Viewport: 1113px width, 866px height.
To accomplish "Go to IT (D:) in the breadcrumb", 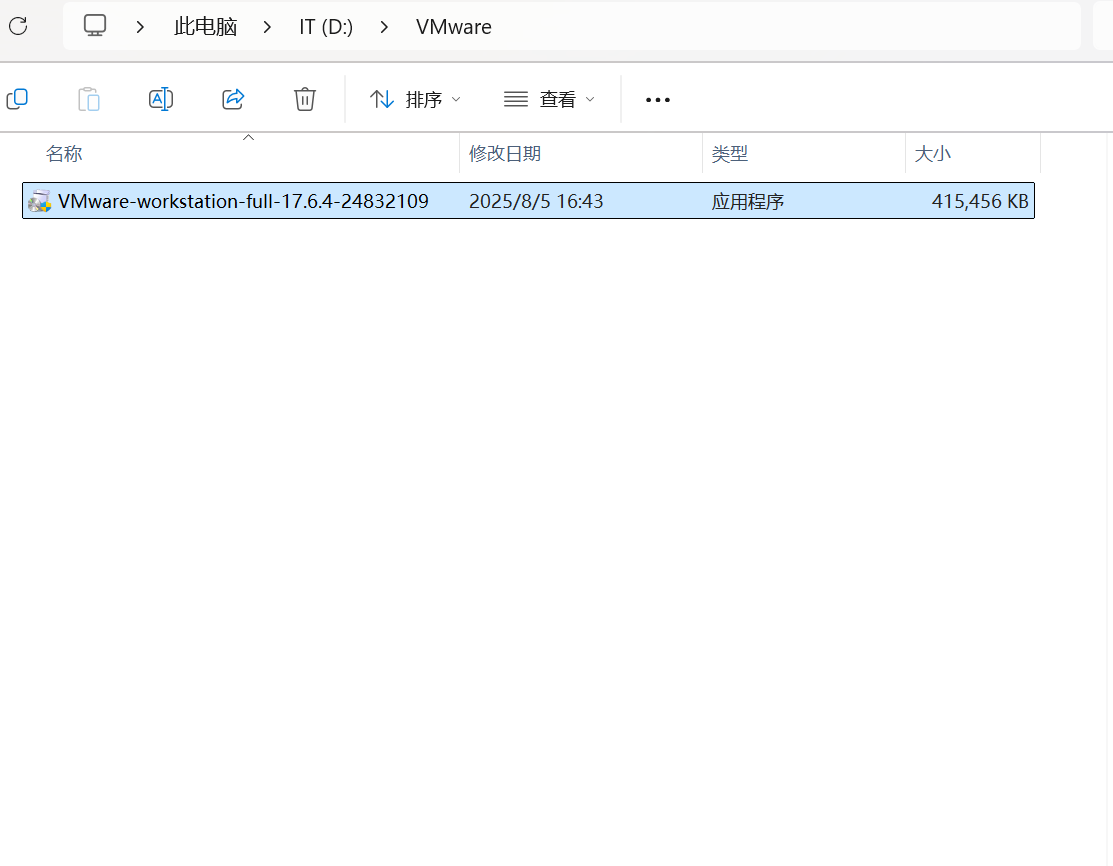I will tap(326, 27).
